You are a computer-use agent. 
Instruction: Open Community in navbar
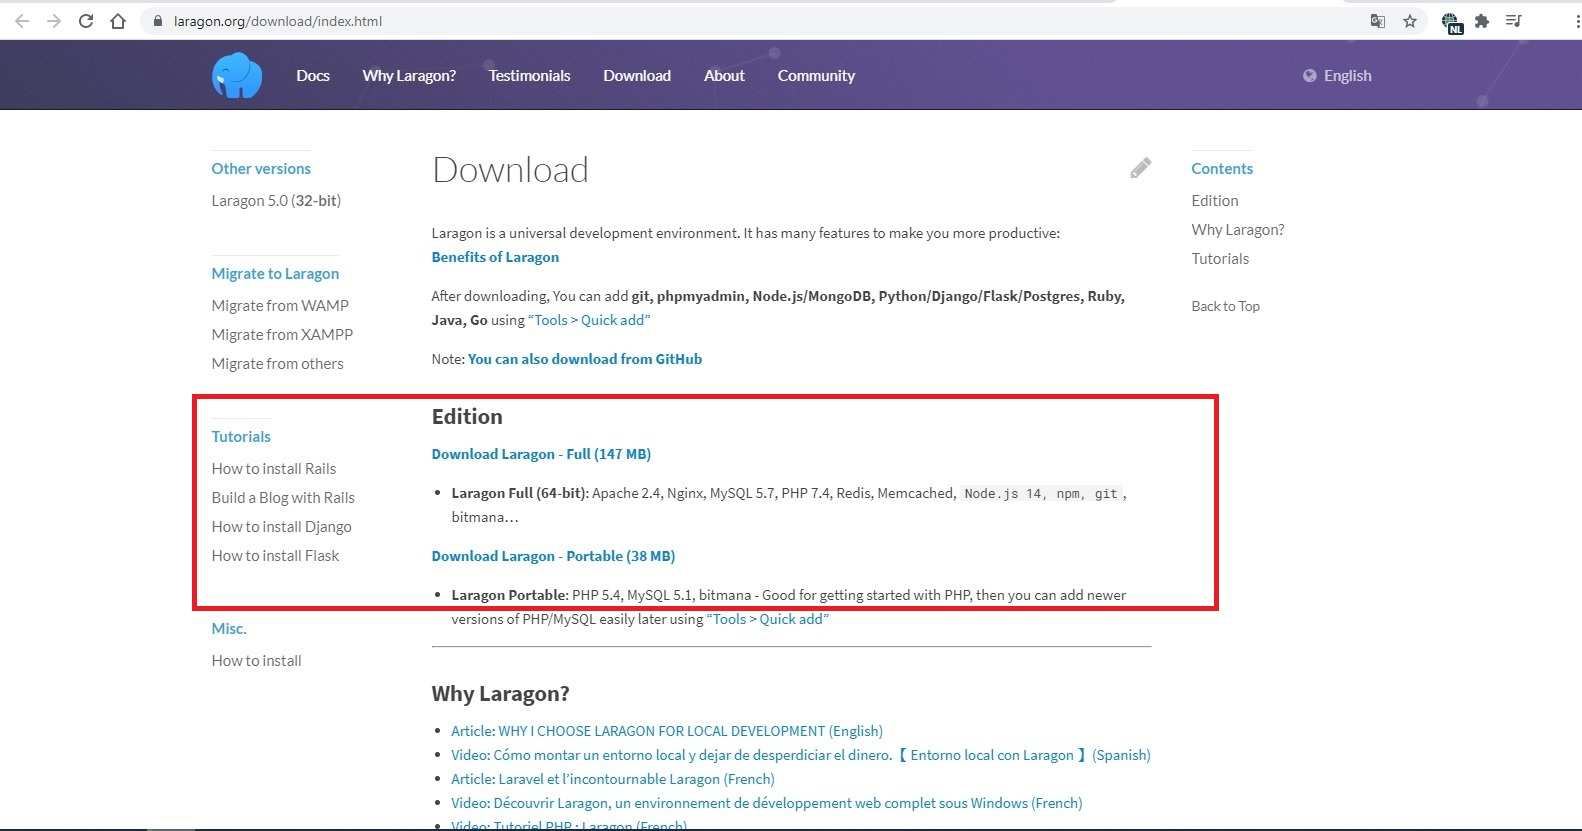[x=816, y=76]
